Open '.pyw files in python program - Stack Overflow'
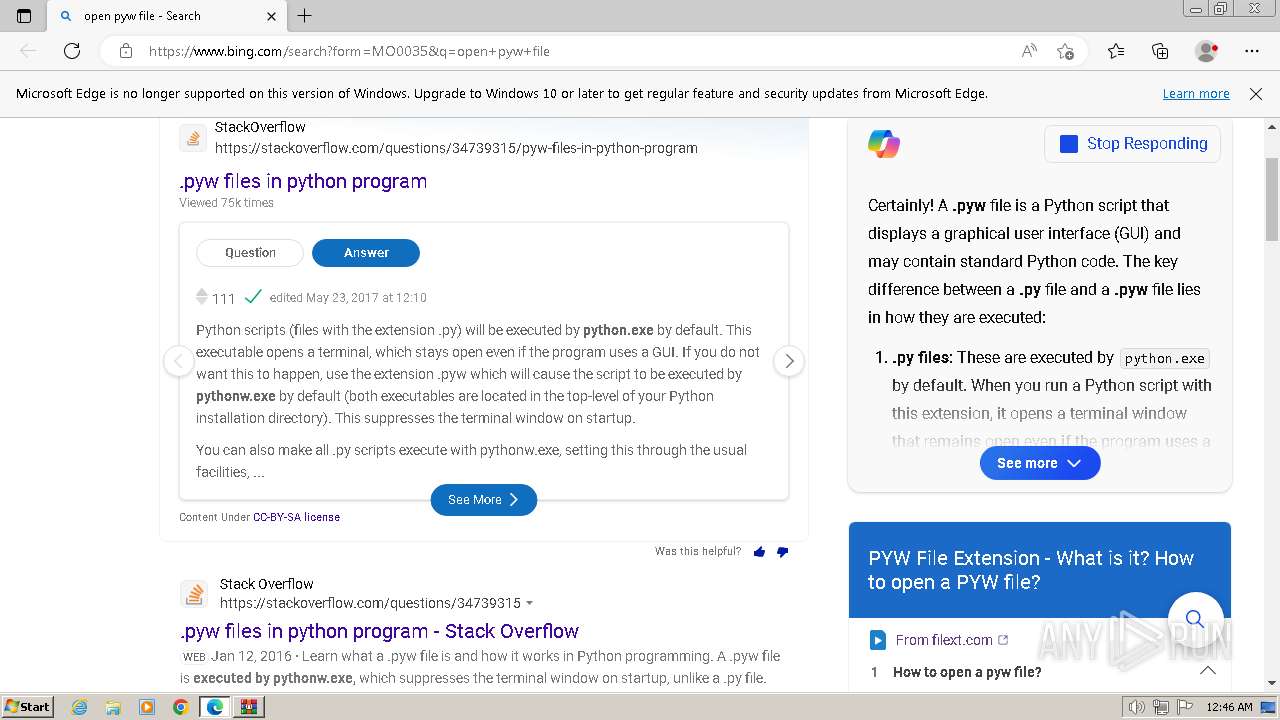This screenshot has height=720, width=1280. pos(379,631)
